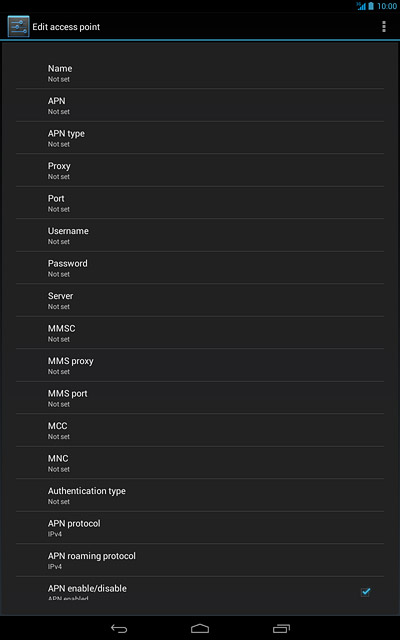400x640 pixels.
Task: Toggle the APN enable/disable checkbox
Action: pyautogui.click(x=365, y=592)
